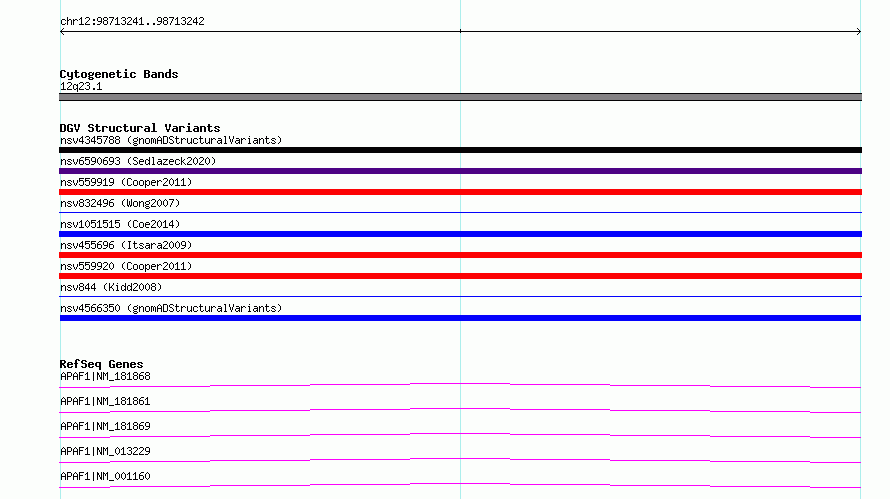Open the nsv559920 (Cooper2011) label

click(x=126, y=266)
